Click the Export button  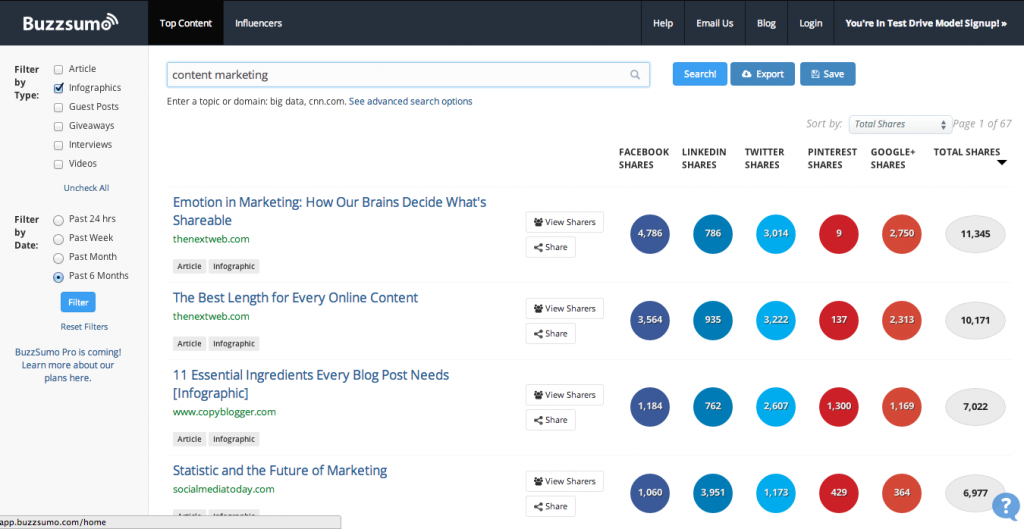pos(762,74)
